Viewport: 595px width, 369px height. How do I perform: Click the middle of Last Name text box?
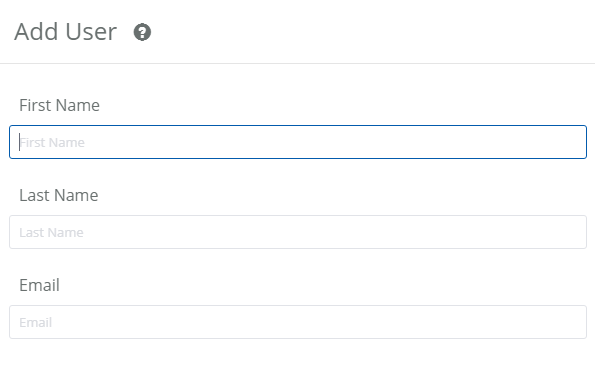298,232
